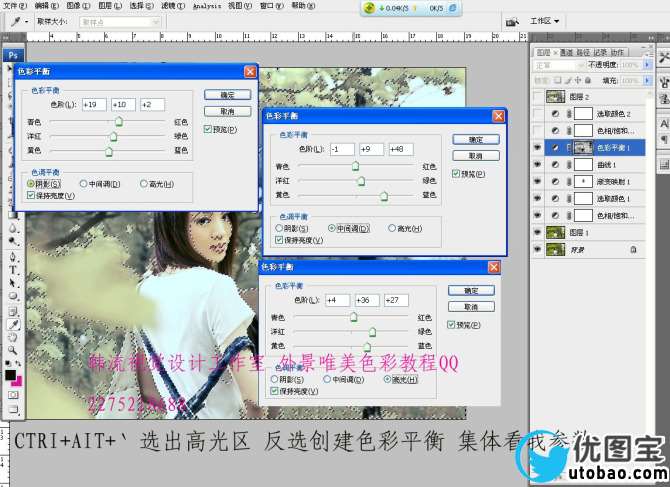The height and width of the screenshot is (487, 670).
Task: Switch to the 动作 tab
Action: tap(617, 52)
